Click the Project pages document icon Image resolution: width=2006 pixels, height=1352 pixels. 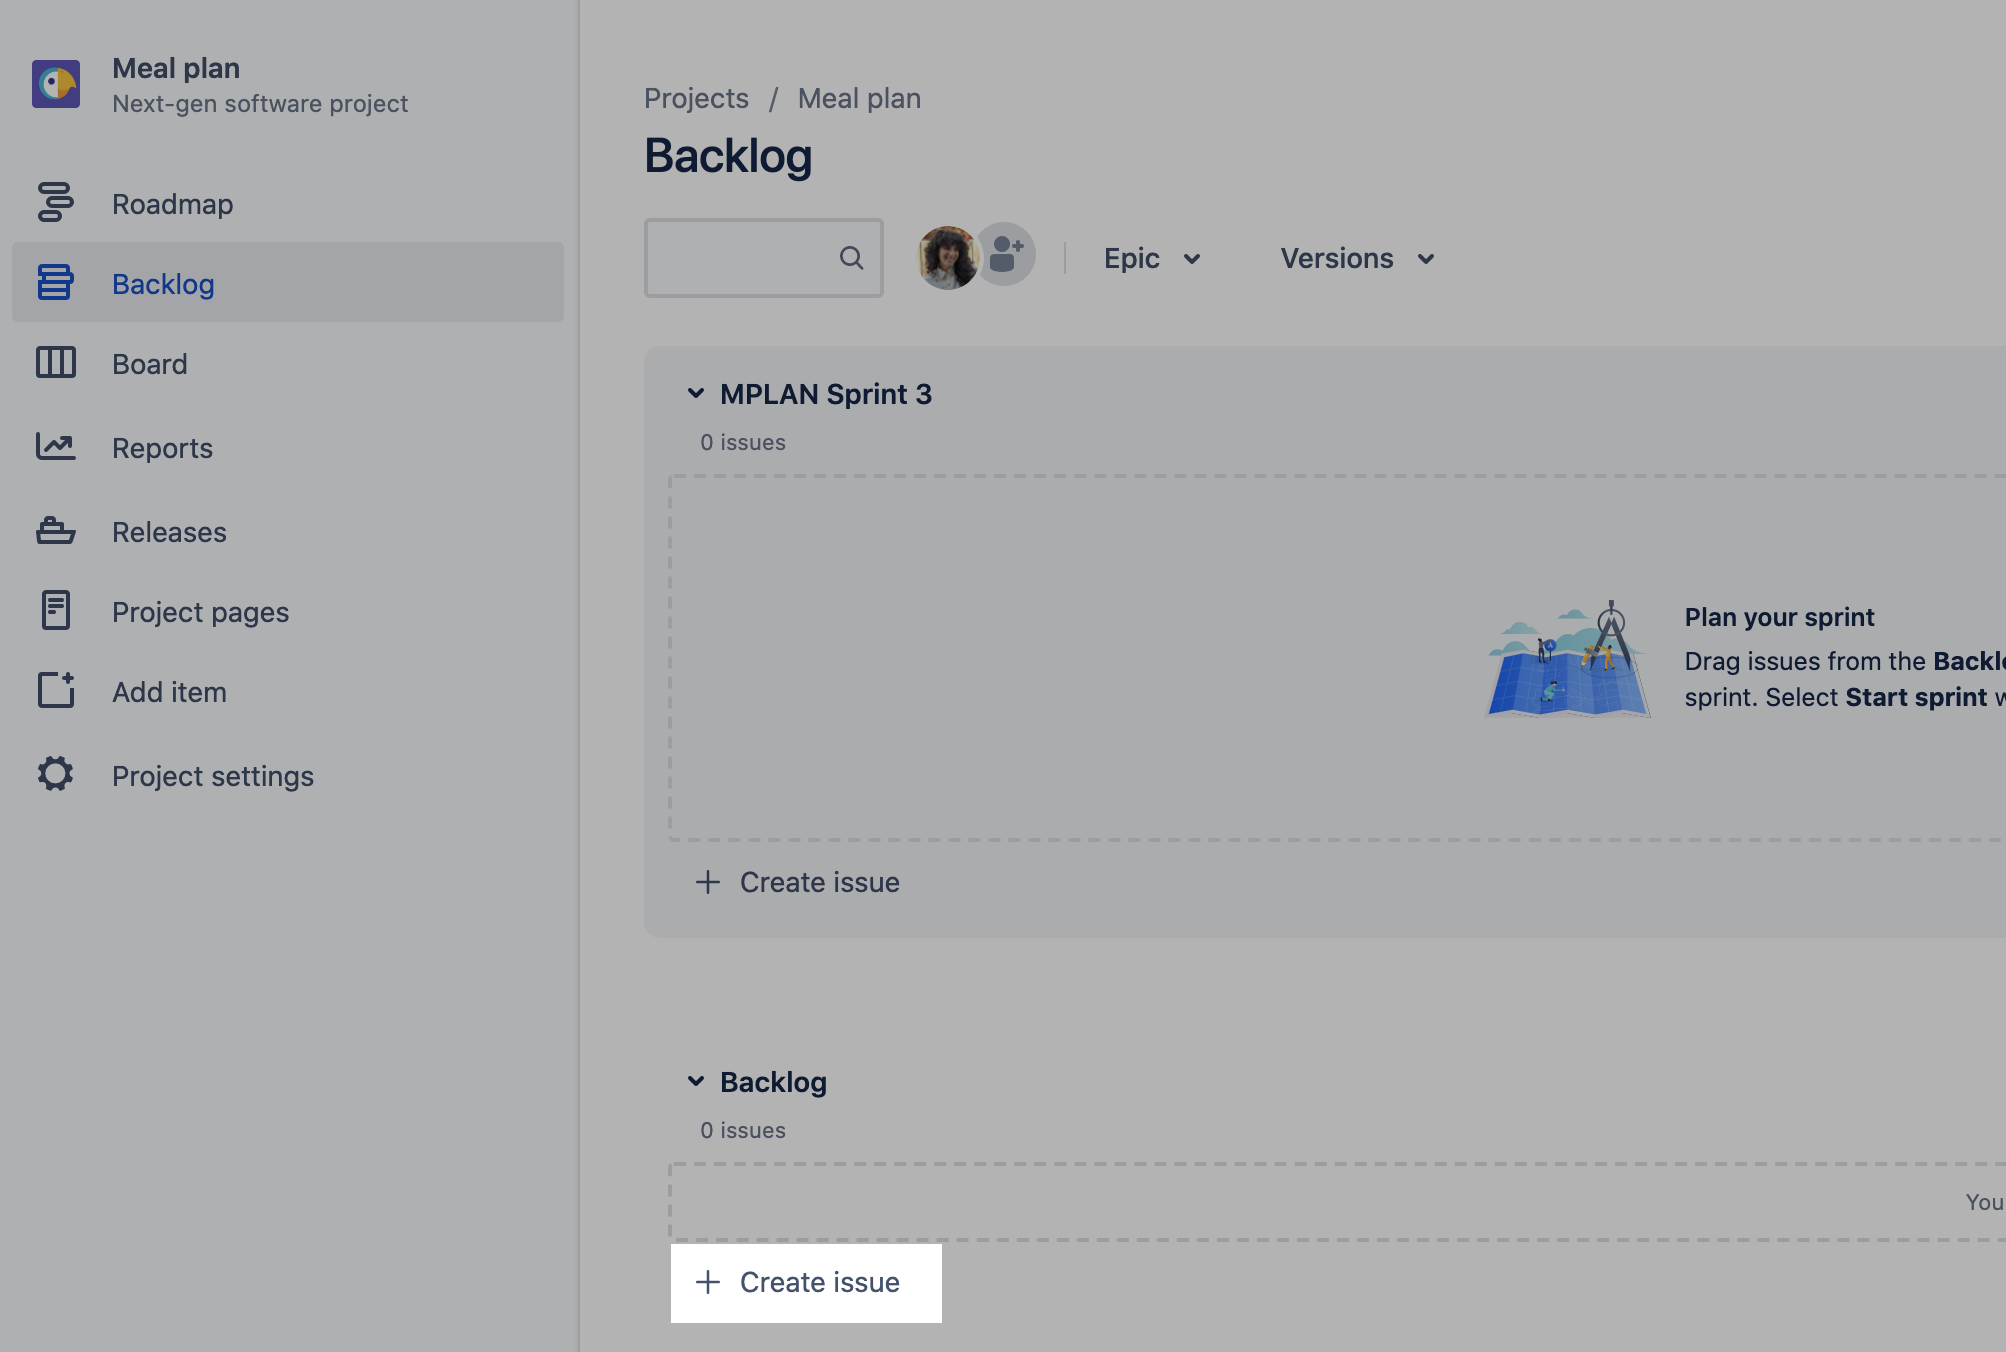pyautogui.click(x=55, y=610)
